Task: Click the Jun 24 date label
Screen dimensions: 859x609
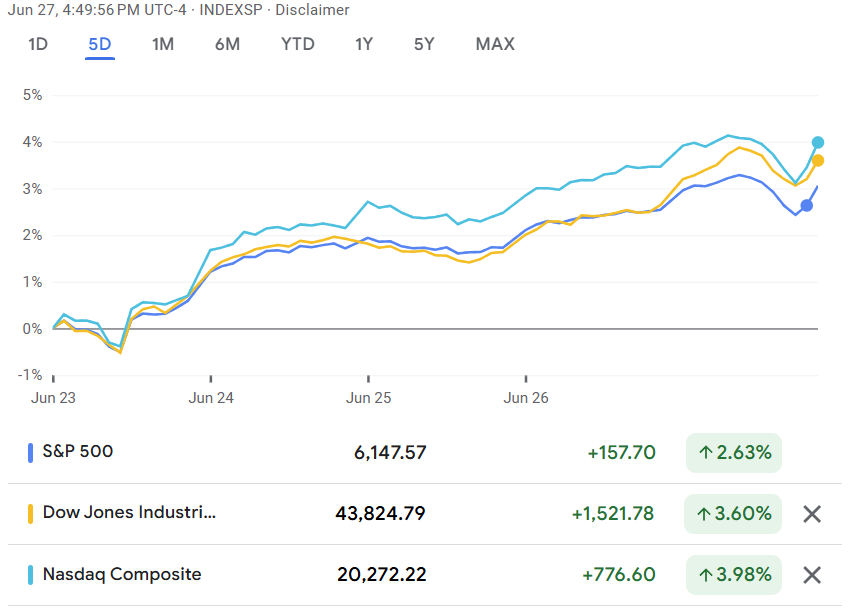Action: [x=211, y=398]
